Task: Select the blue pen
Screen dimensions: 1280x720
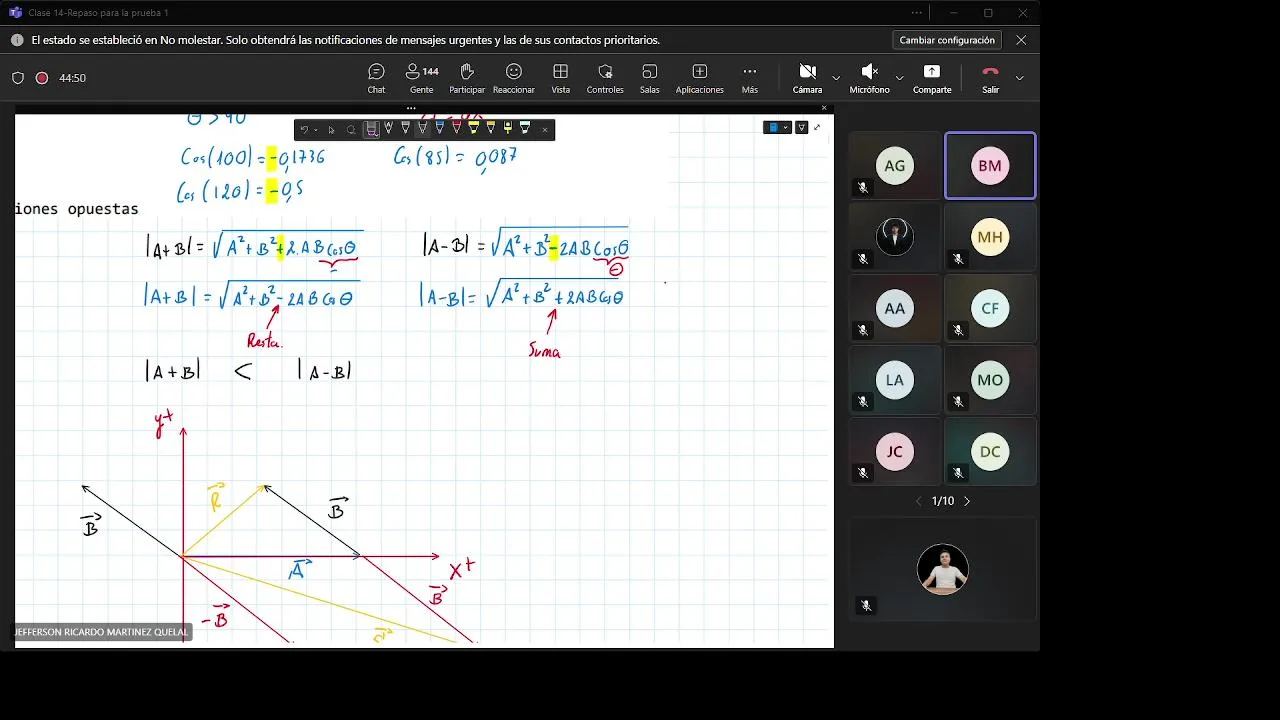Action: (439, 130)
